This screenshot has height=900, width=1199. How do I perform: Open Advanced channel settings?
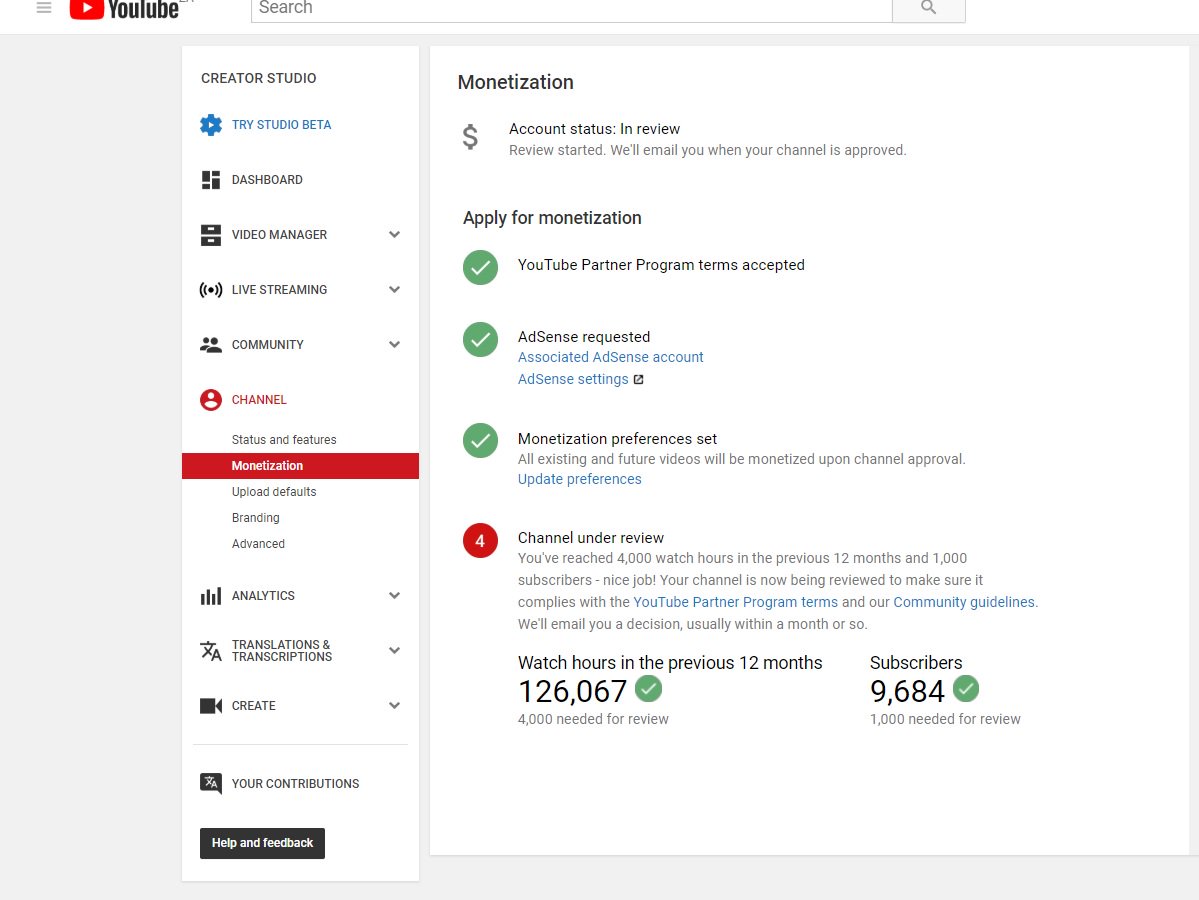tap(258, 544)
